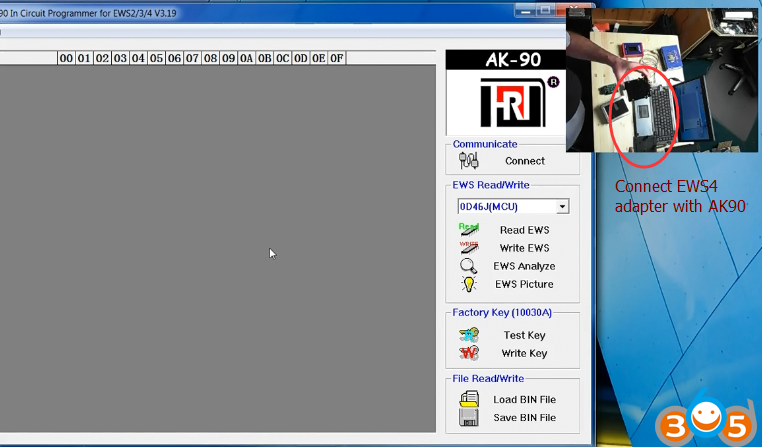This screenshot has height=447, width=762.
Task: Click hex column header 06
Action: (174, 58)
